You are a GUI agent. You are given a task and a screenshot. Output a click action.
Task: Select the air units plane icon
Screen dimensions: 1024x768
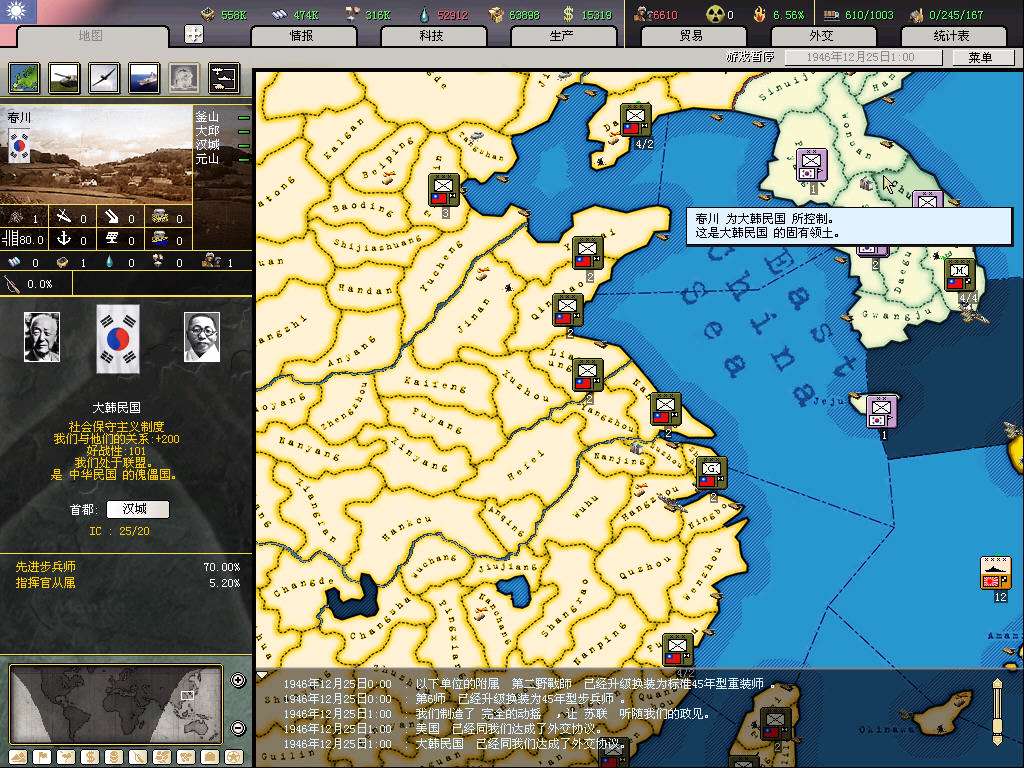pyautogui.click(x=104, y=78)
